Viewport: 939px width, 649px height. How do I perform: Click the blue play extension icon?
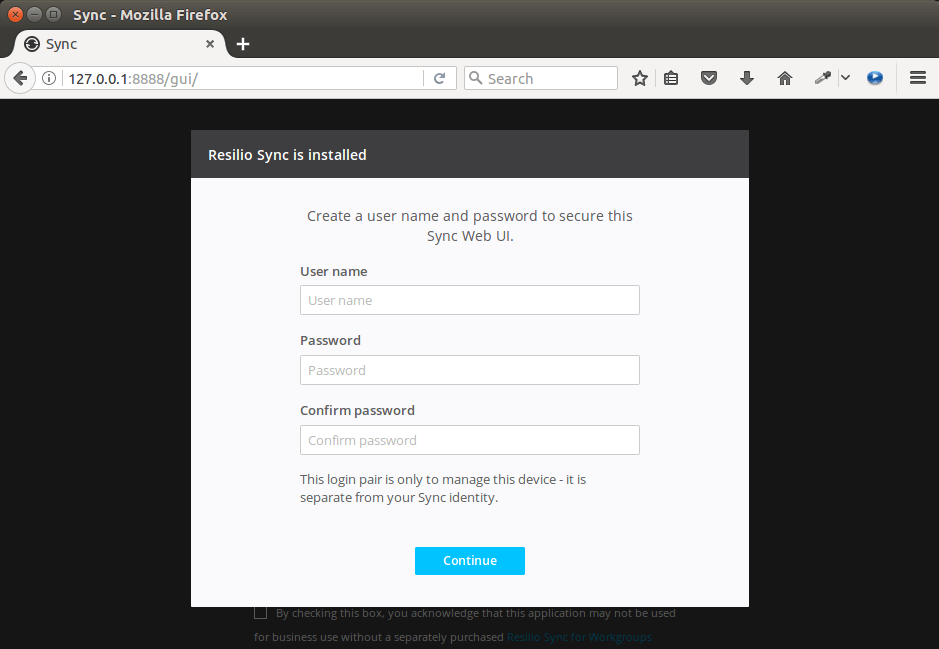(875, 78)
